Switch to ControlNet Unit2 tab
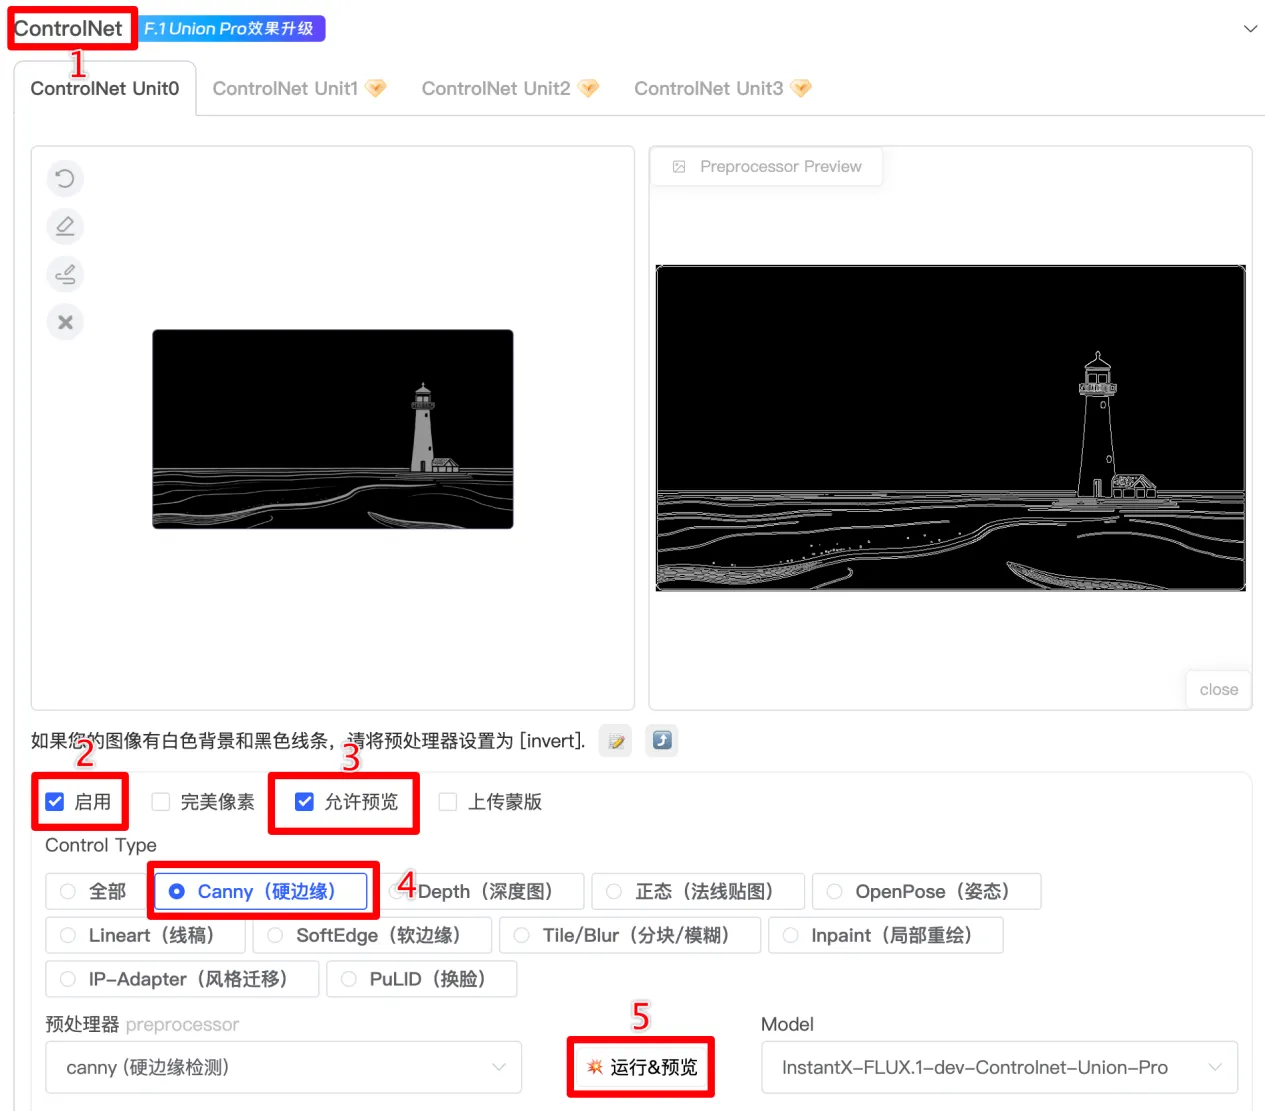 pos(497,89)
